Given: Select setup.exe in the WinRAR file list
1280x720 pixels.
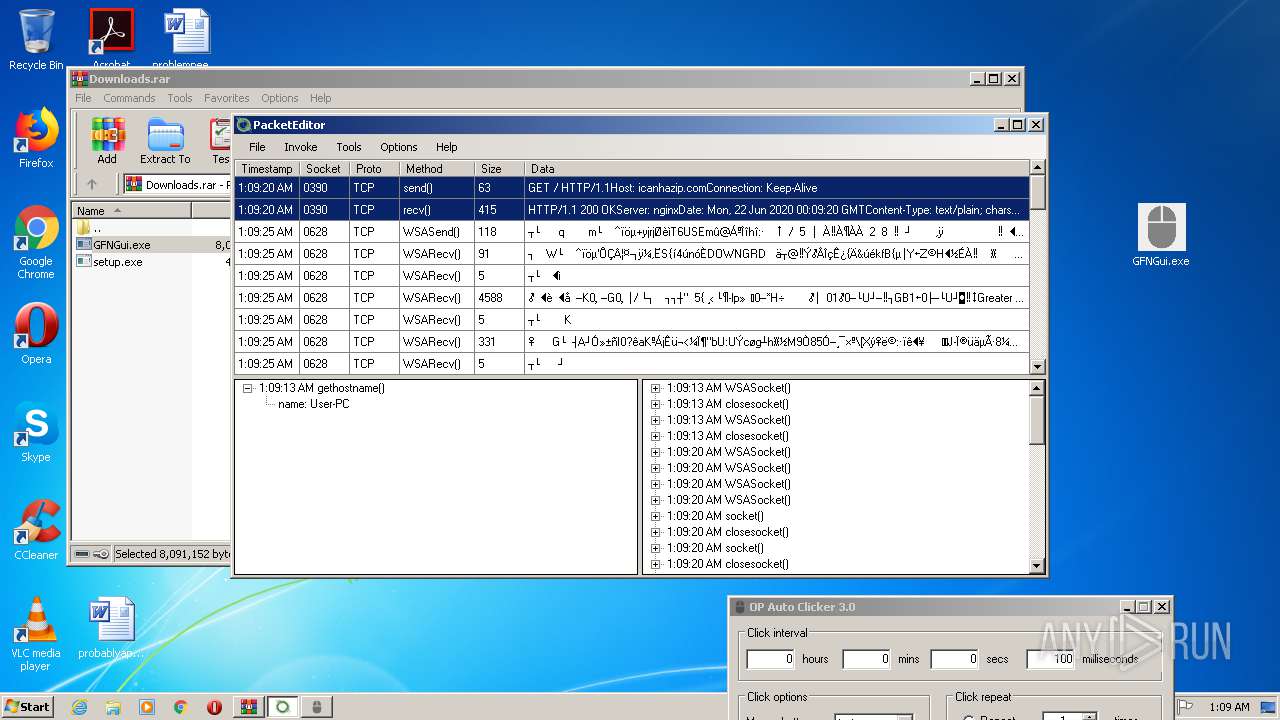Looking at the screenshot, I should 110,262.
